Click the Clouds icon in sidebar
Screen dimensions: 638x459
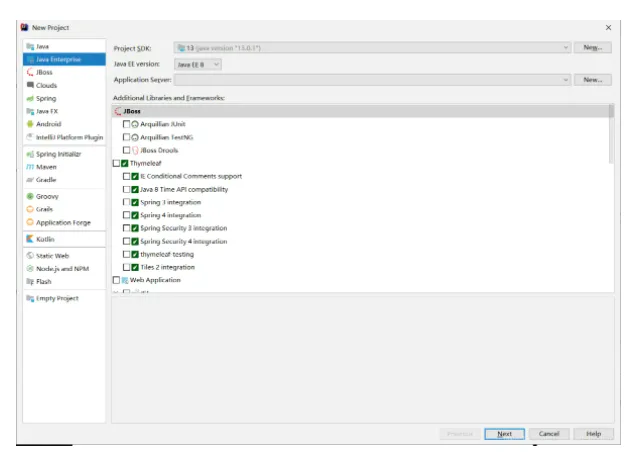pyautogui.click(x=30, y=85)
